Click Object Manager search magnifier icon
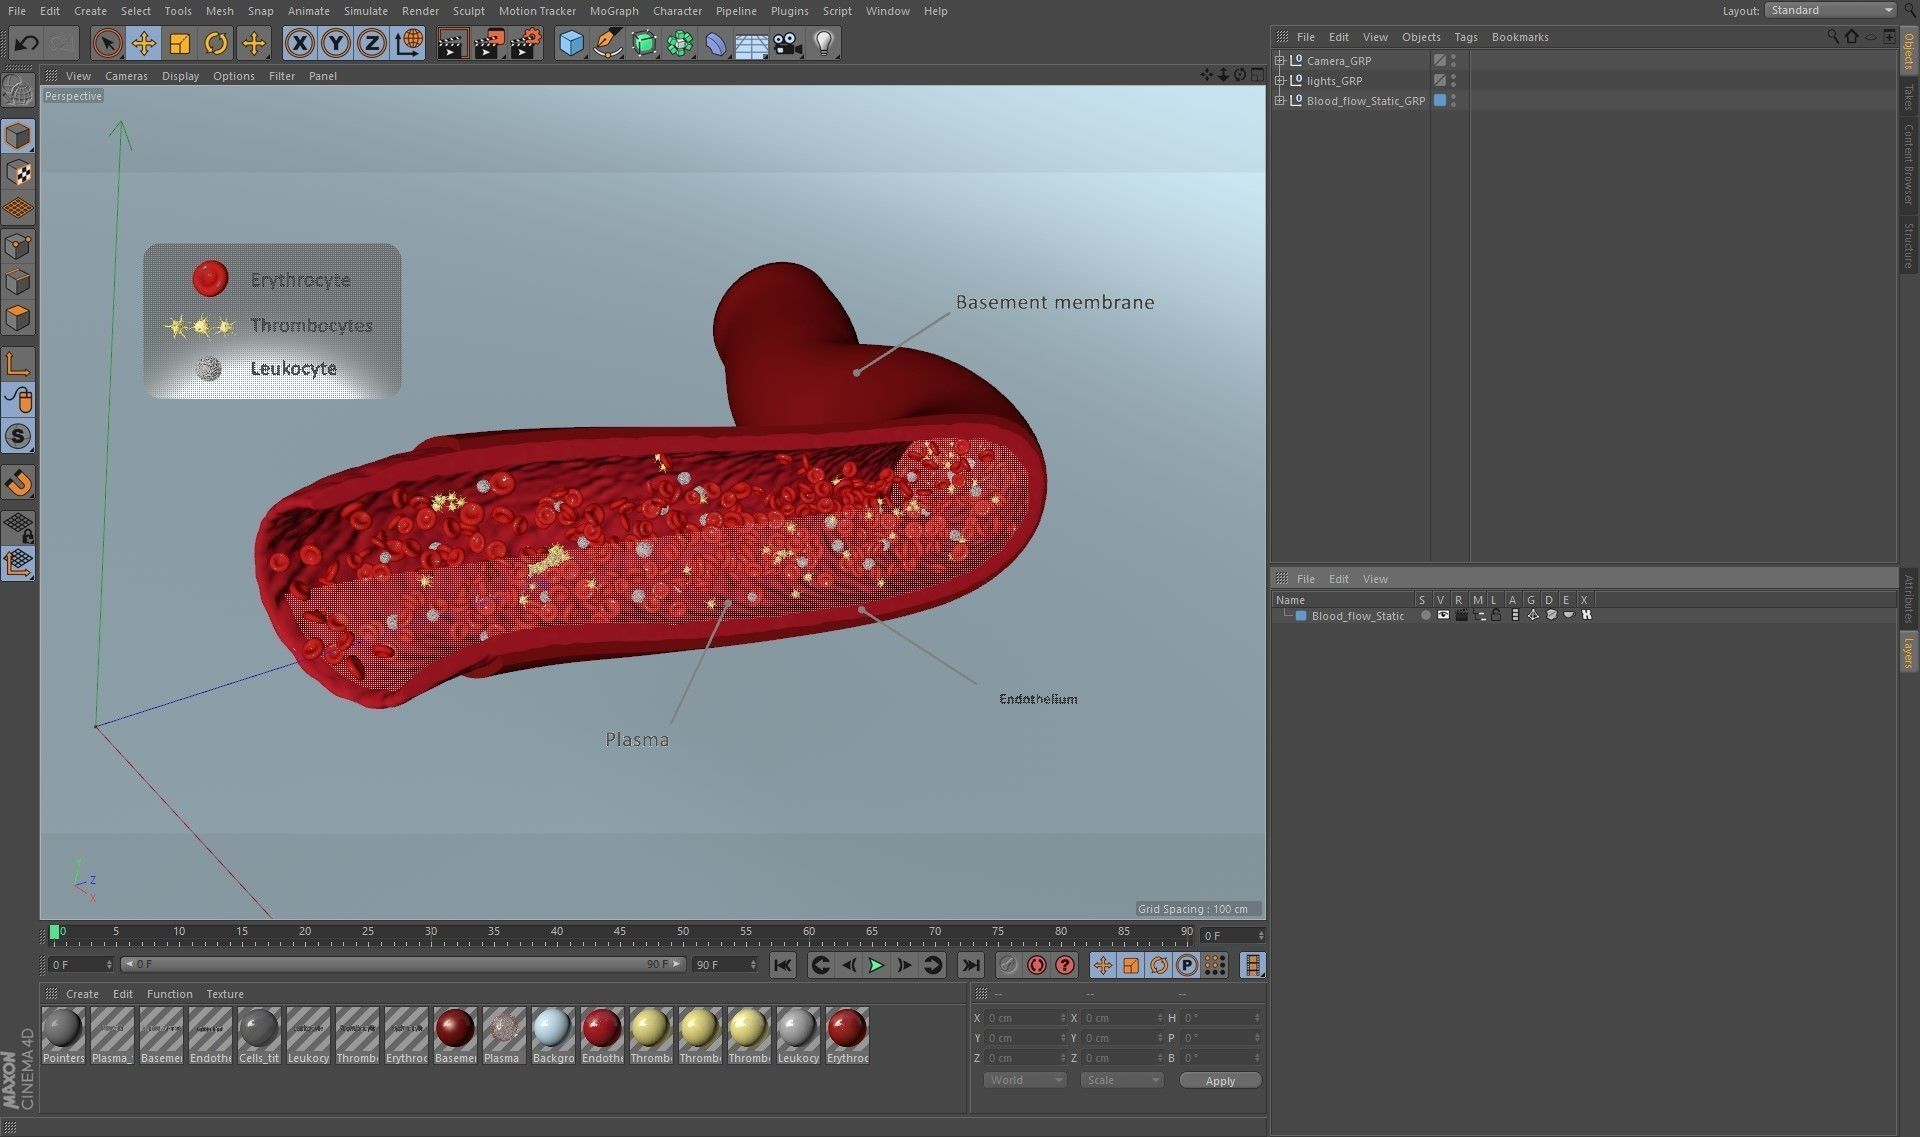This screenshot has height=1137, width=1920. coord(1832,36)
